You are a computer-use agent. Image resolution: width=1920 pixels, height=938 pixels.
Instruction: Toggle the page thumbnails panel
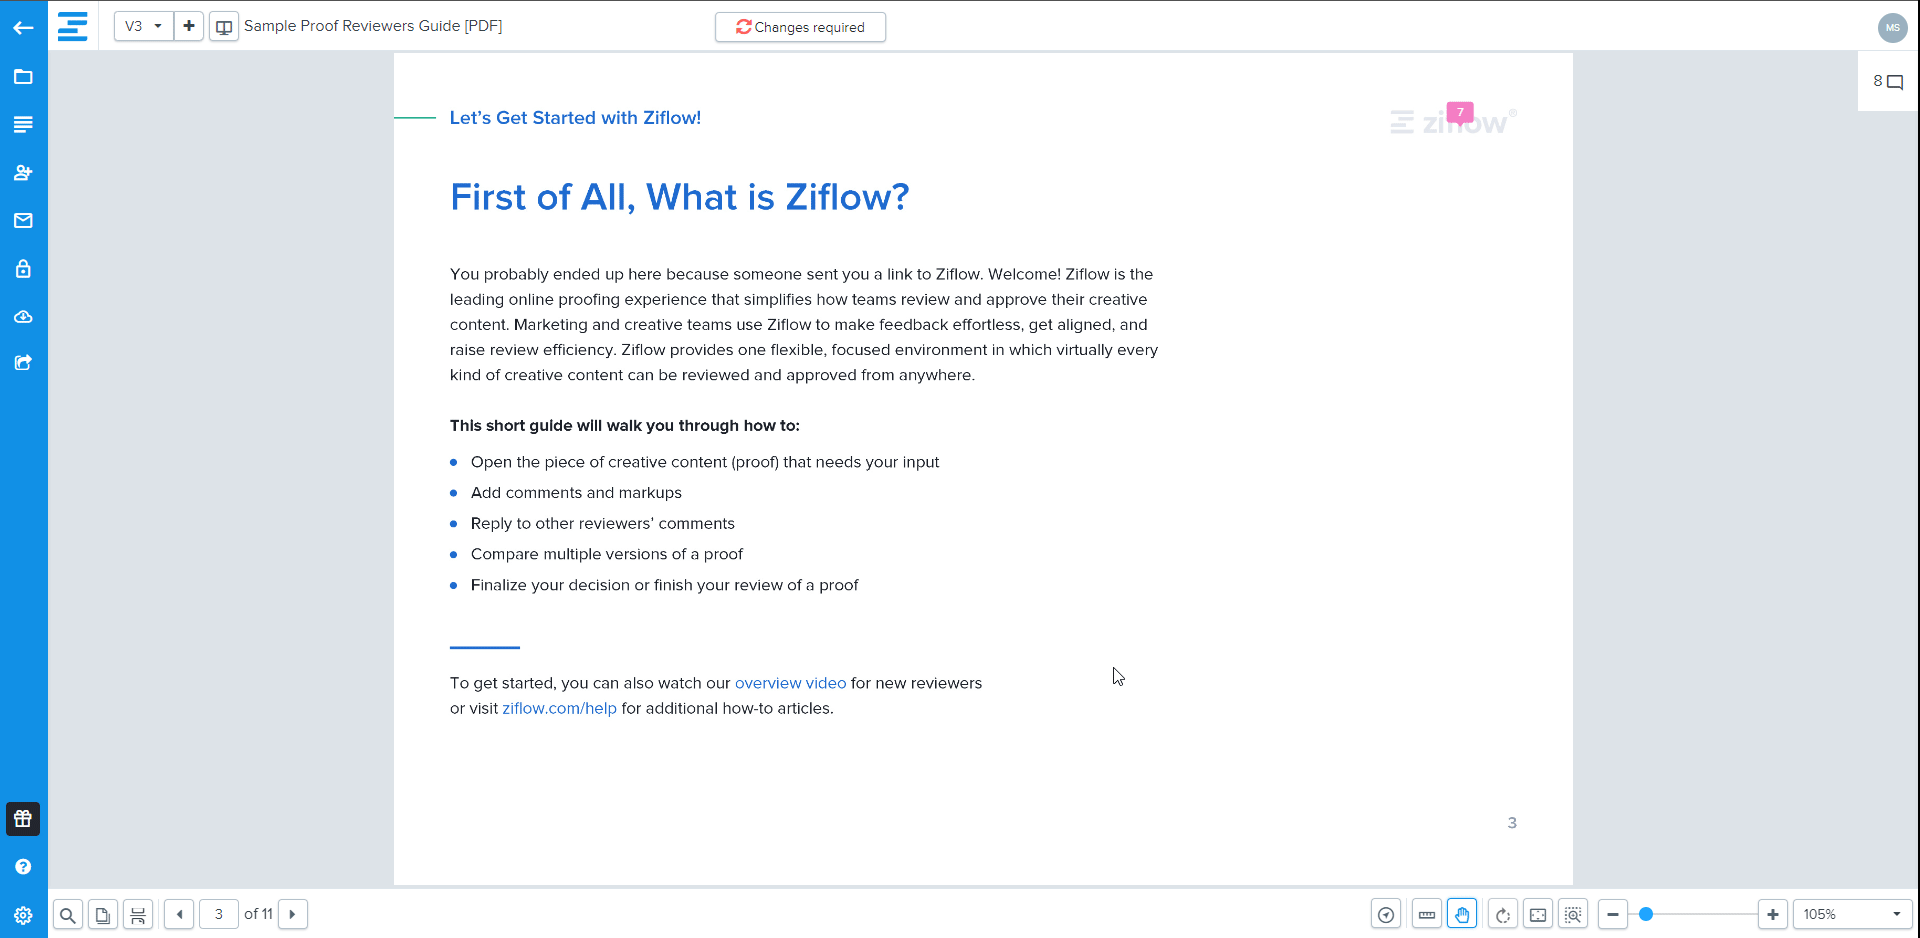102,915
